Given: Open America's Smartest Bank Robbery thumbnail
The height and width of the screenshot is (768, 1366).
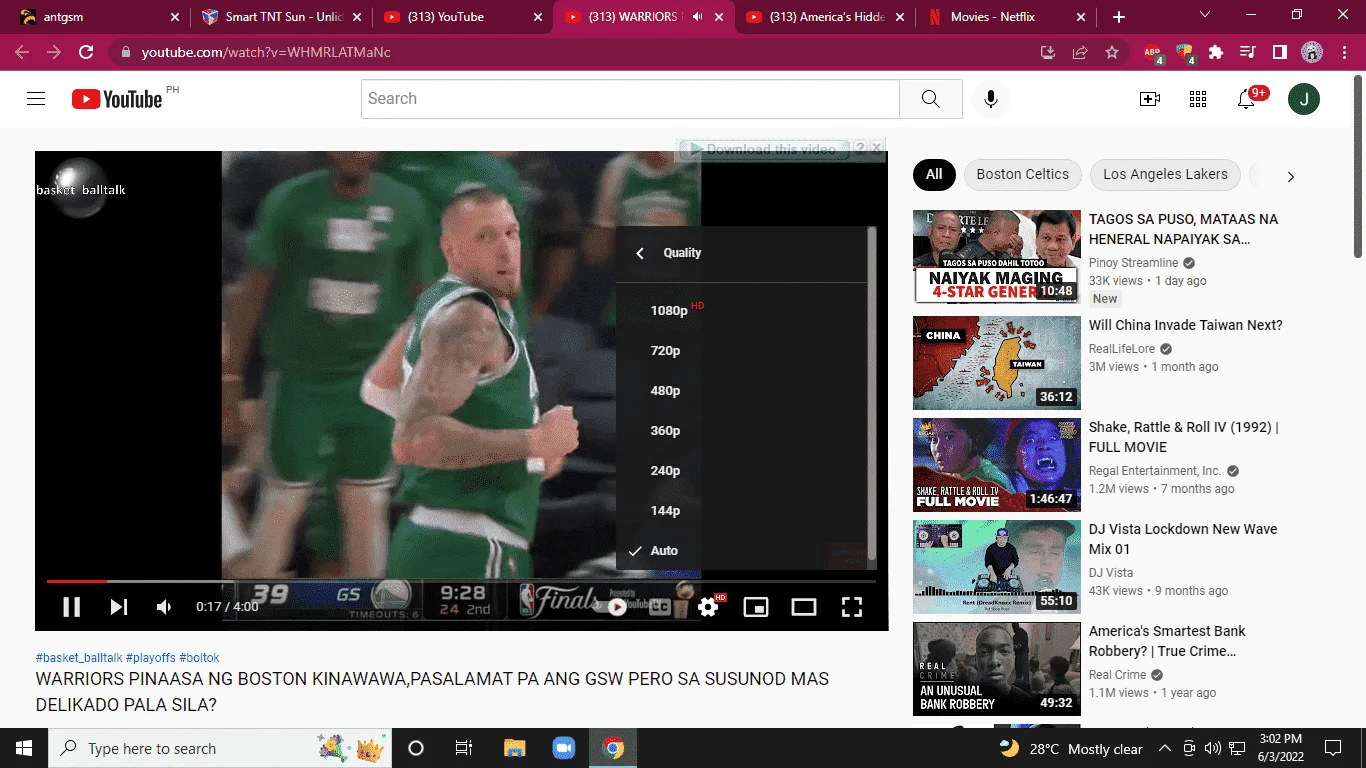Looking at the screenshot, I should click(x=997, y=669).
